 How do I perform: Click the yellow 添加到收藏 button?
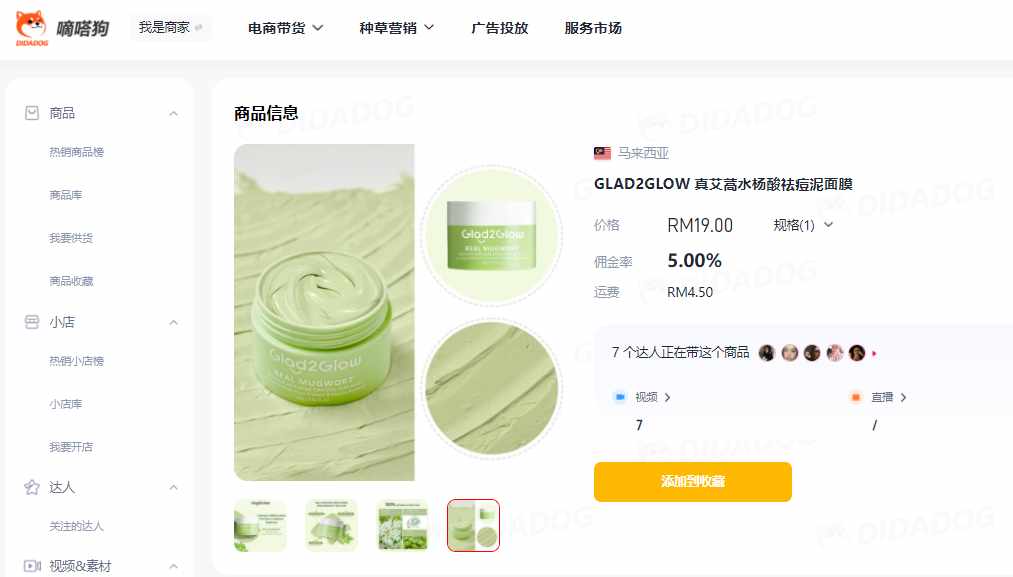[693, 481]
